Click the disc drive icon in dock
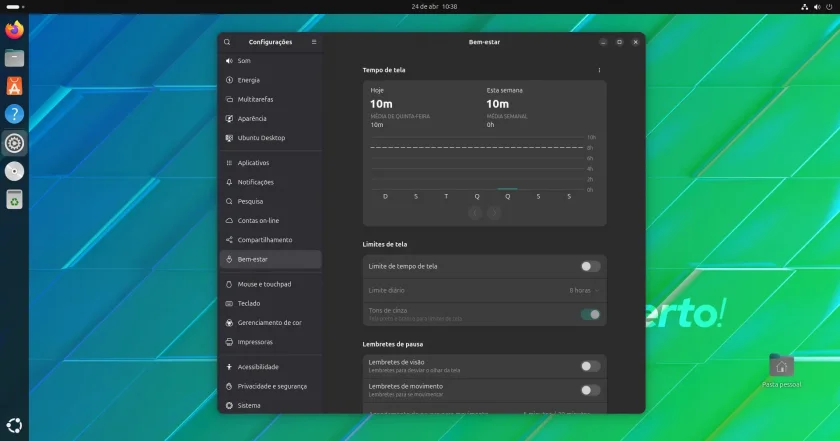 [x=14, y=171]
